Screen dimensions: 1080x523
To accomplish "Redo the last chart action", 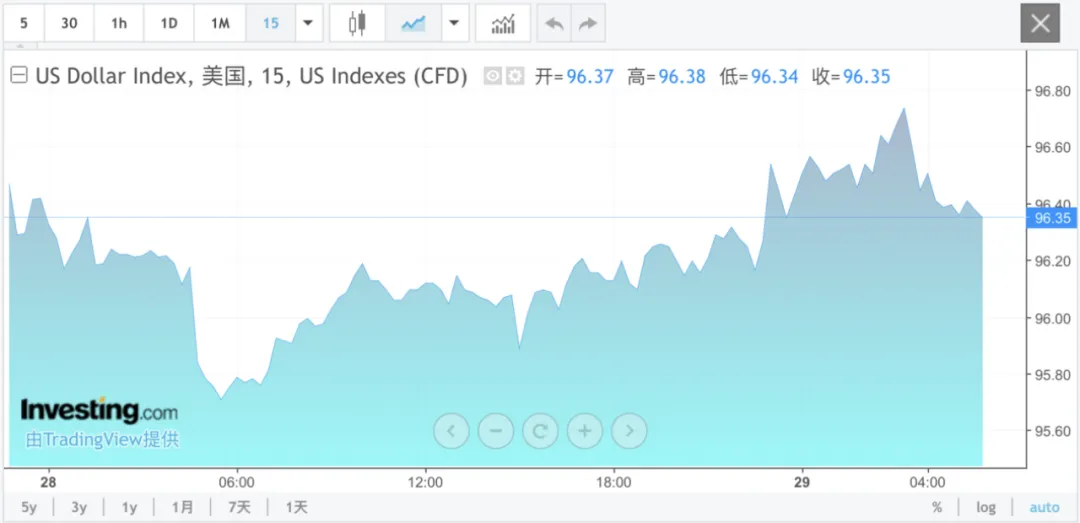I will [x=587, y=23].
